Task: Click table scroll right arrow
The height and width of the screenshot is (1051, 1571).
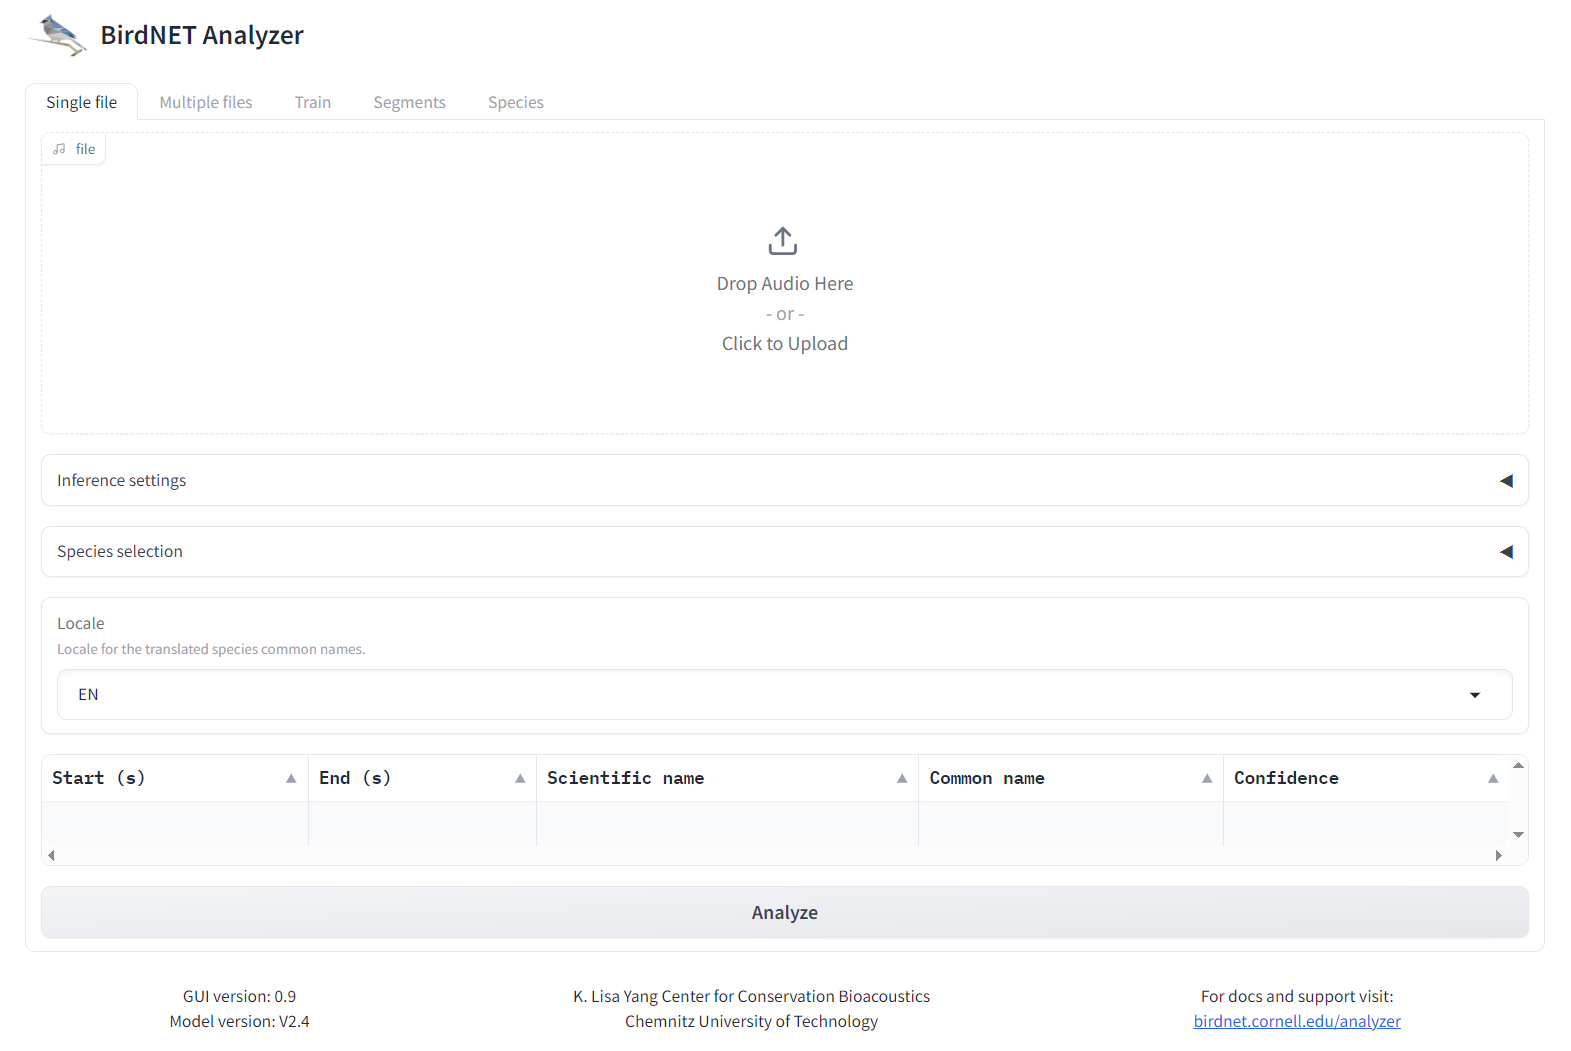Action: click(x=1499, y=855)
